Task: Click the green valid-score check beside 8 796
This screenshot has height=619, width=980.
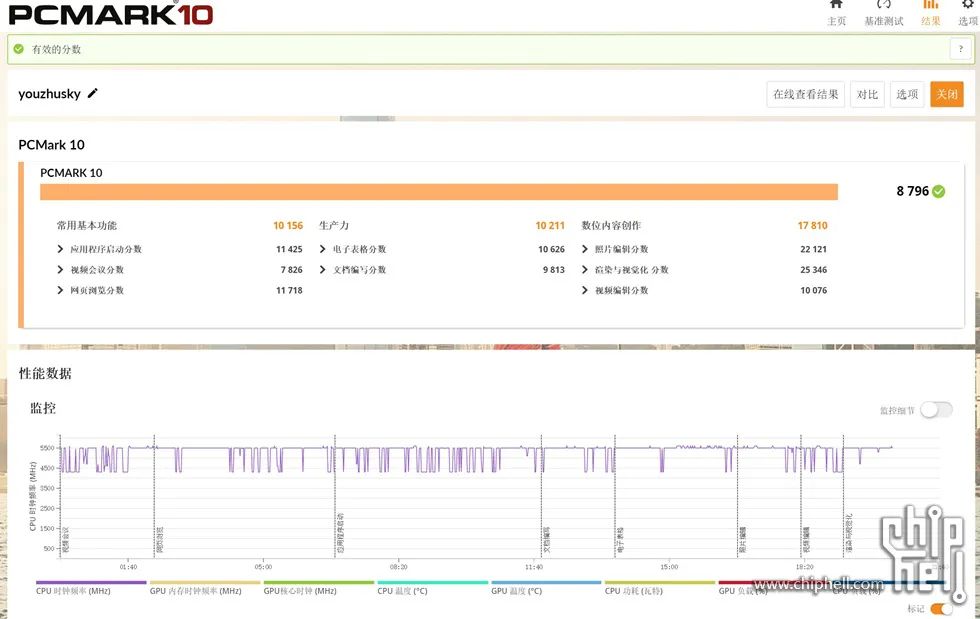Action: (939, 191)
